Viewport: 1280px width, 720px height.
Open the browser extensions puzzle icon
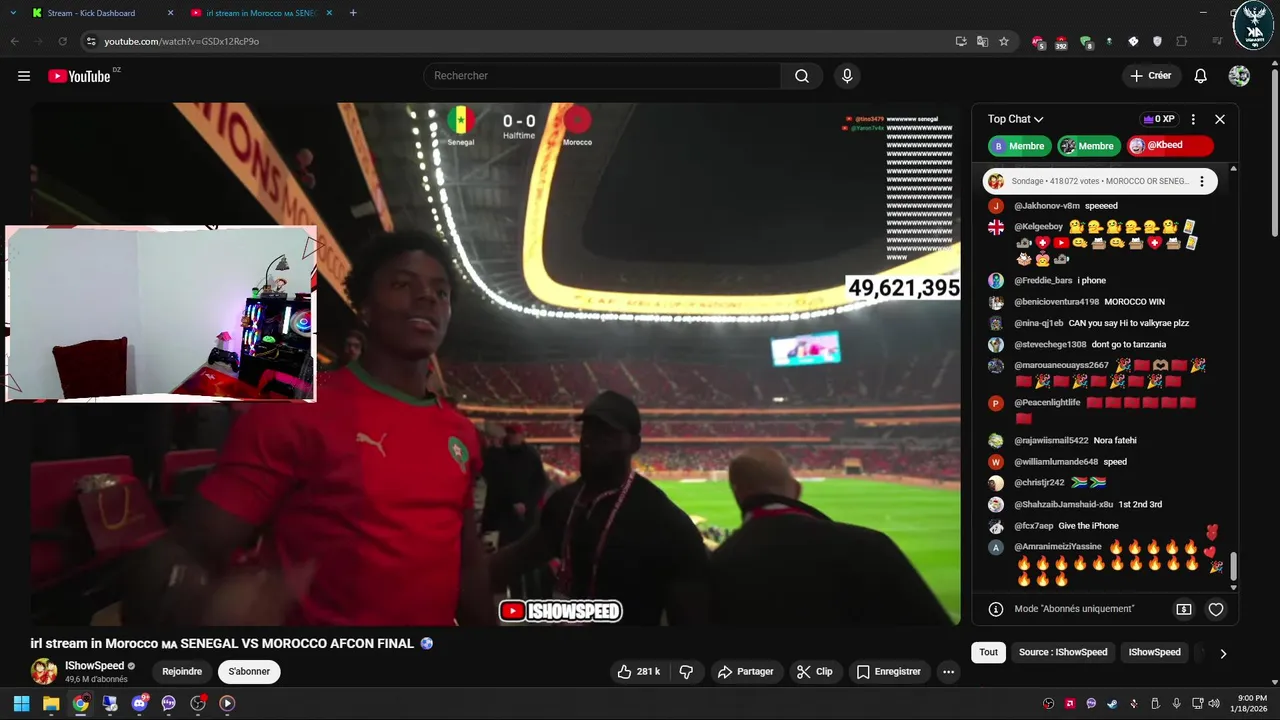tap(1181, 41)
